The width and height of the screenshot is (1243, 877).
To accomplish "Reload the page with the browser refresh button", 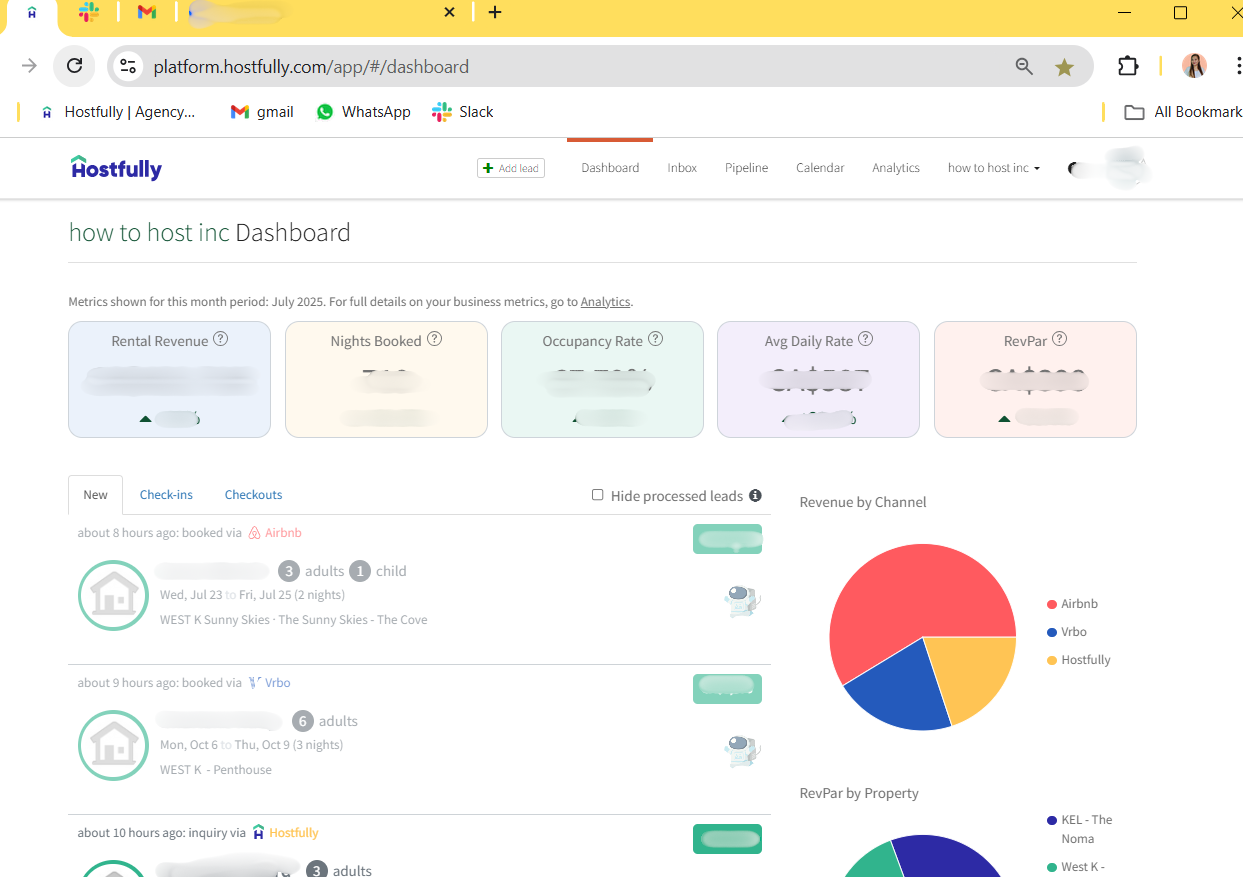I will click(74, 66).
